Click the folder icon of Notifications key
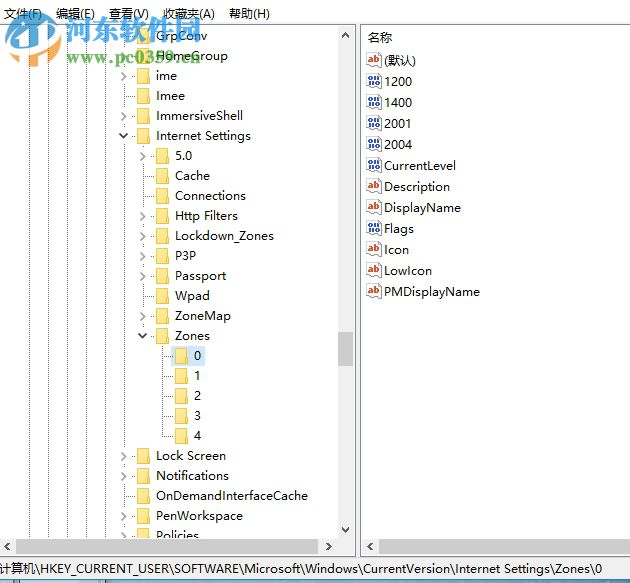630x583 pixels. click(143, 476)
